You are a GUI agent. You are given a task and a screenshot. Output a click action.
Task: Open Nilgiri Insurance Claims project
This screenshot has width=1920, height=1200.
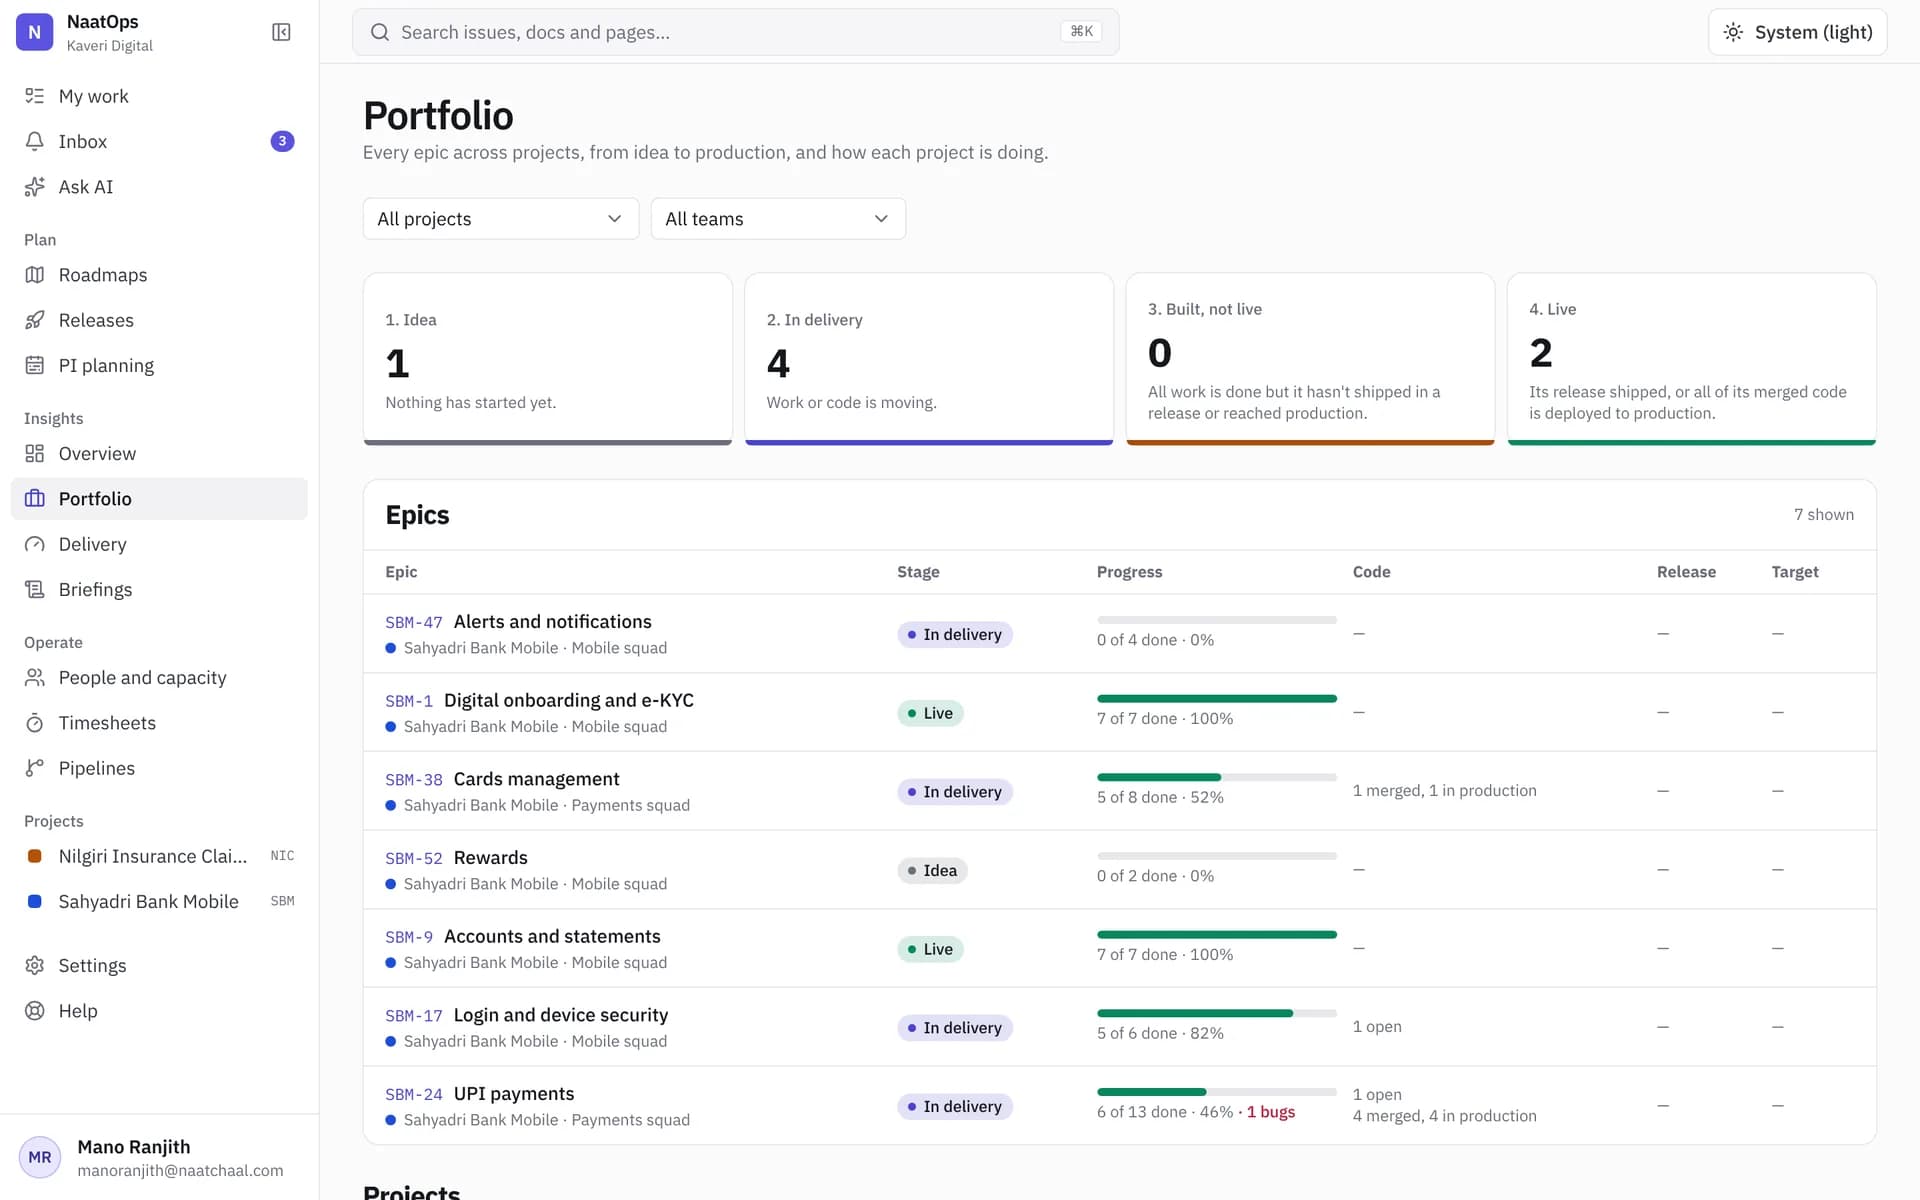tap(159, 856)
